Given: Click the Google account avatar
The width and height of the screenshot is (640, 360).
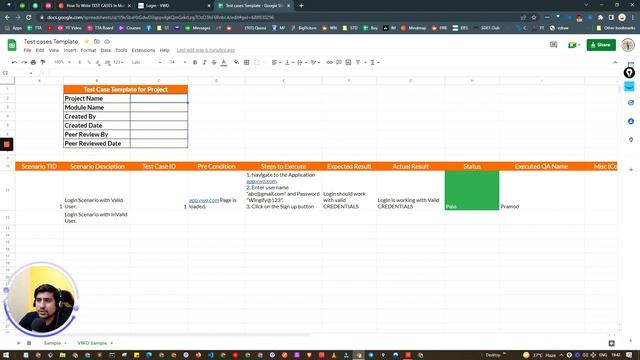Looking at the screenshot, I should point(628,45).
